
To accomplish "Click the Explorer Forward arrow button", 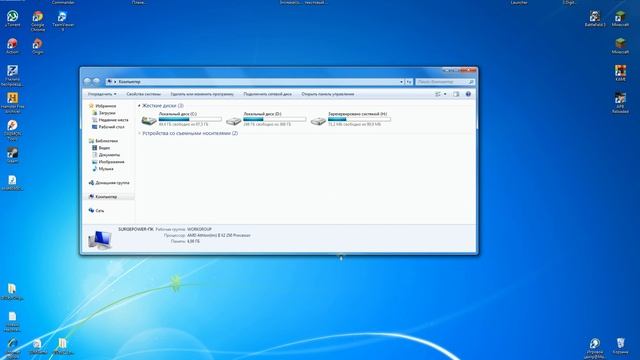I will [x=97, y=82].
